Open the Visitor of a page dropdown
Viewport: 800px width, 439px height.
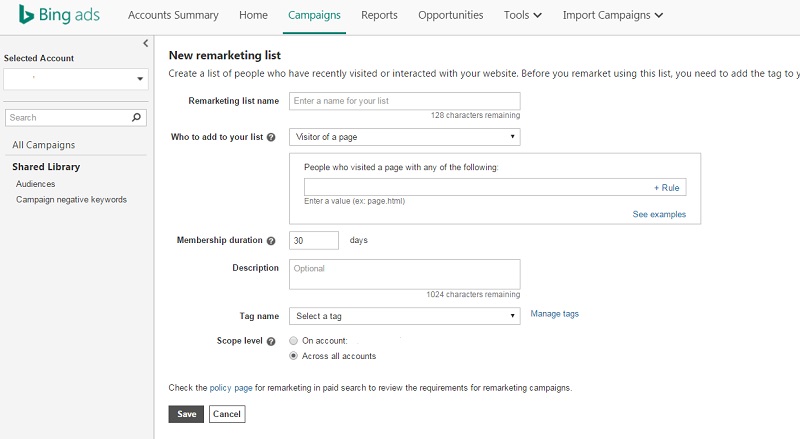405,137
